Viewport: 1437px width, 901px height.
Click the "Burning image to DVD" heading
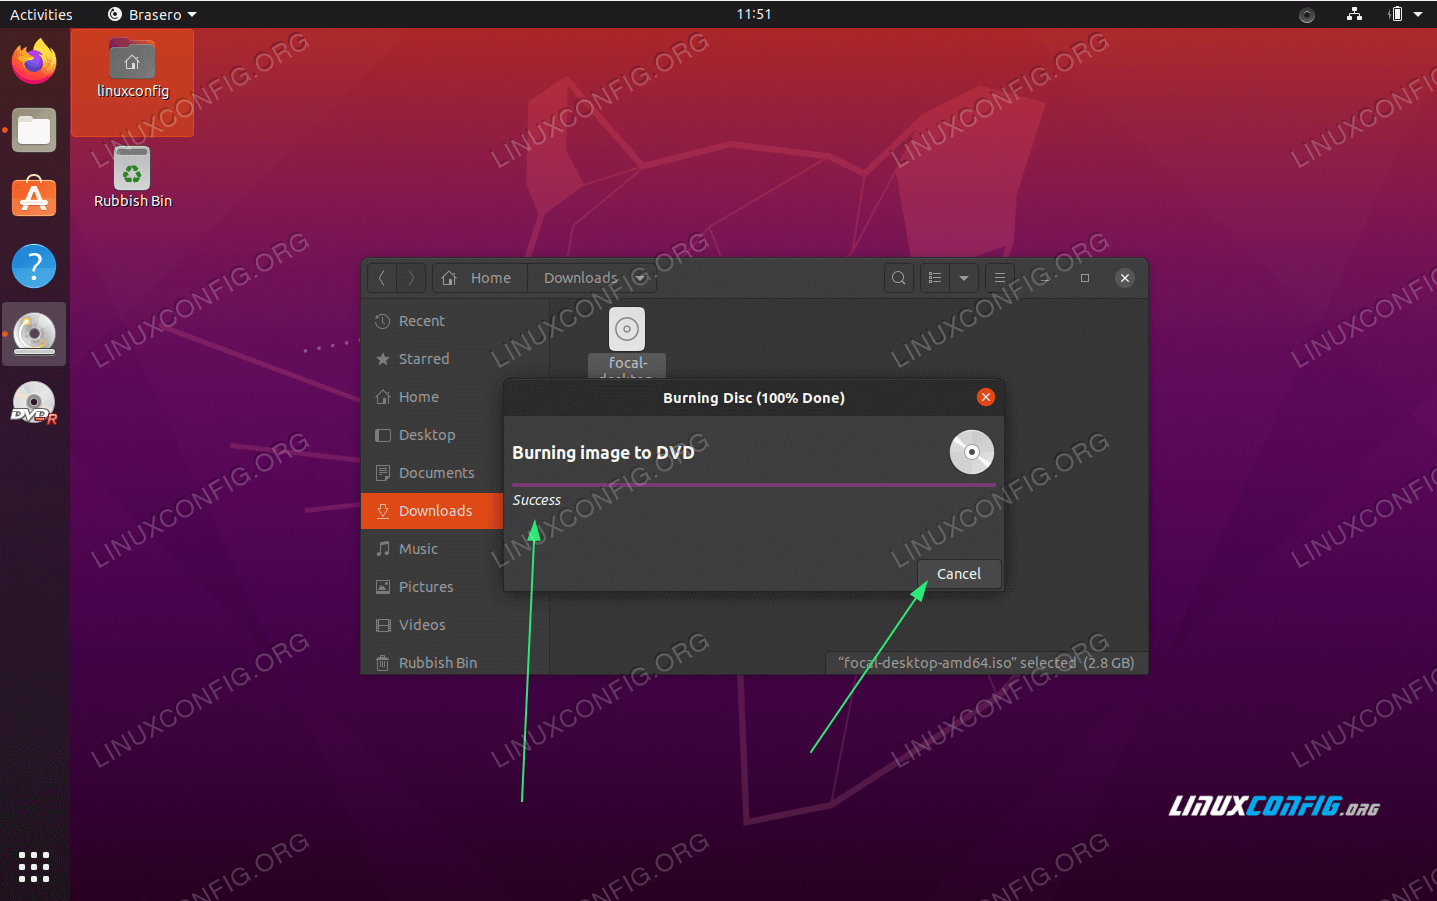click(x=603, y=453)
